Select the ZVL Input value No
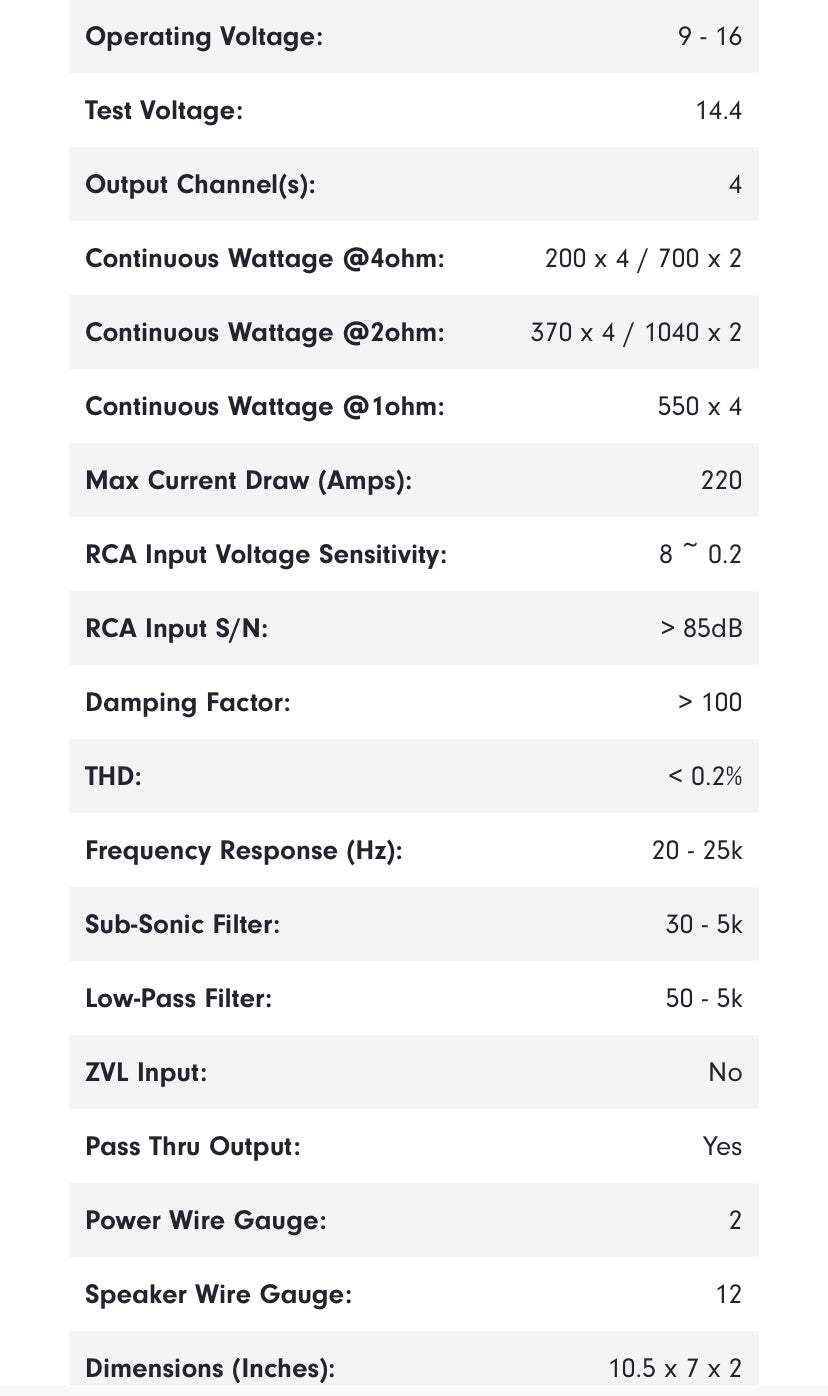 click(725, 1073)
